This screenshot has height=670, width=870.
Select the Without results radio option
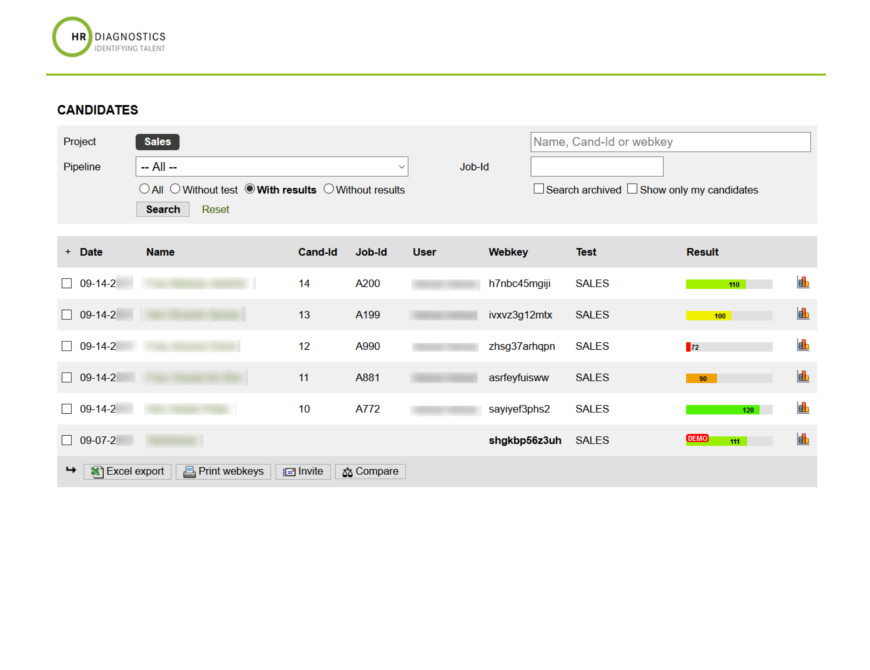[328, 189]
